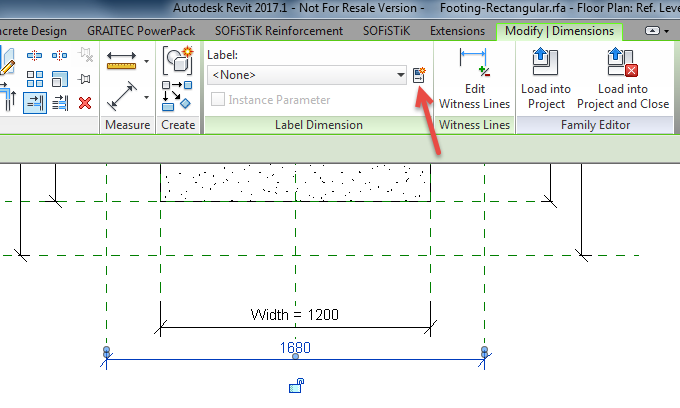
Task: Select the Scale tool icon
Action: click(60, 79)
